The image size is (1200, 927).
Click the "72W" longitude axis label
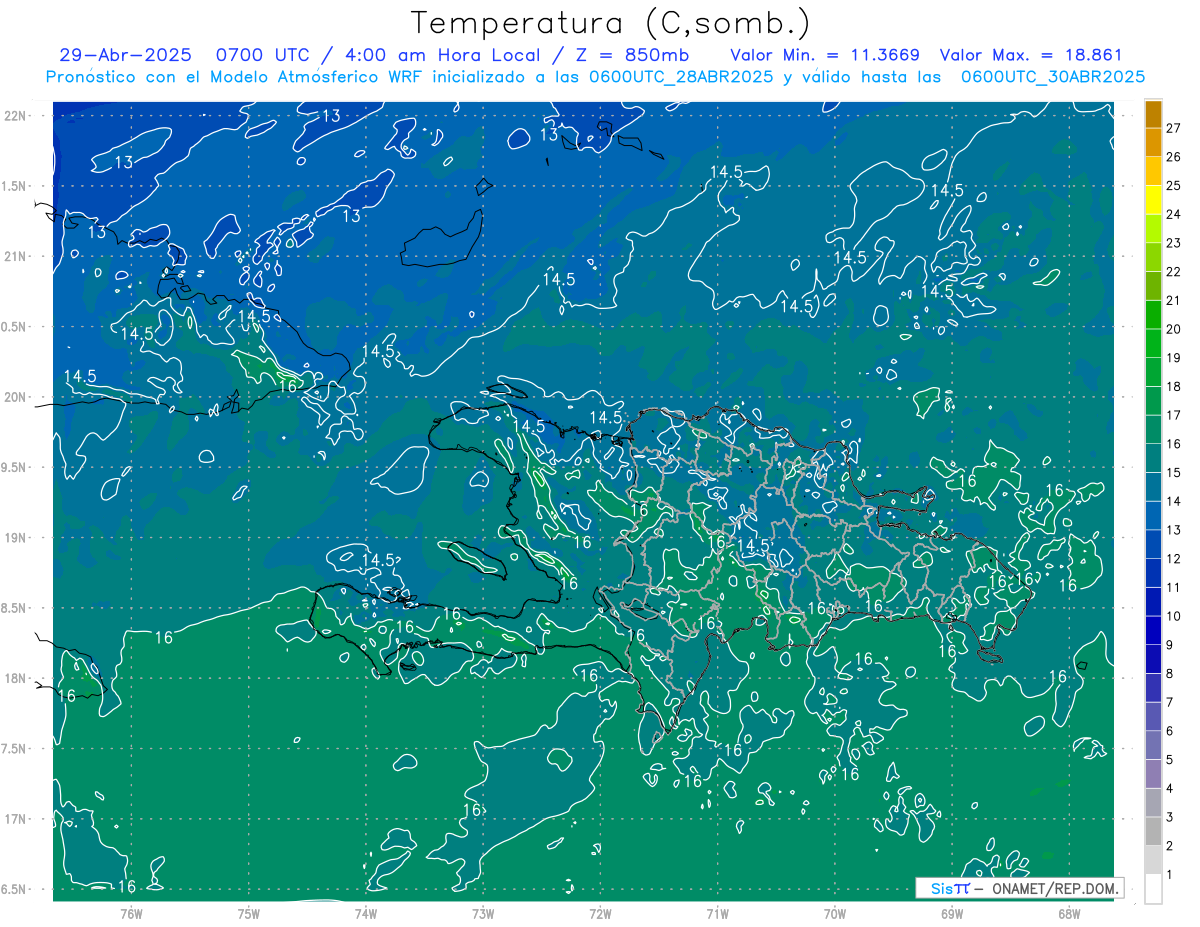point(600,913)
